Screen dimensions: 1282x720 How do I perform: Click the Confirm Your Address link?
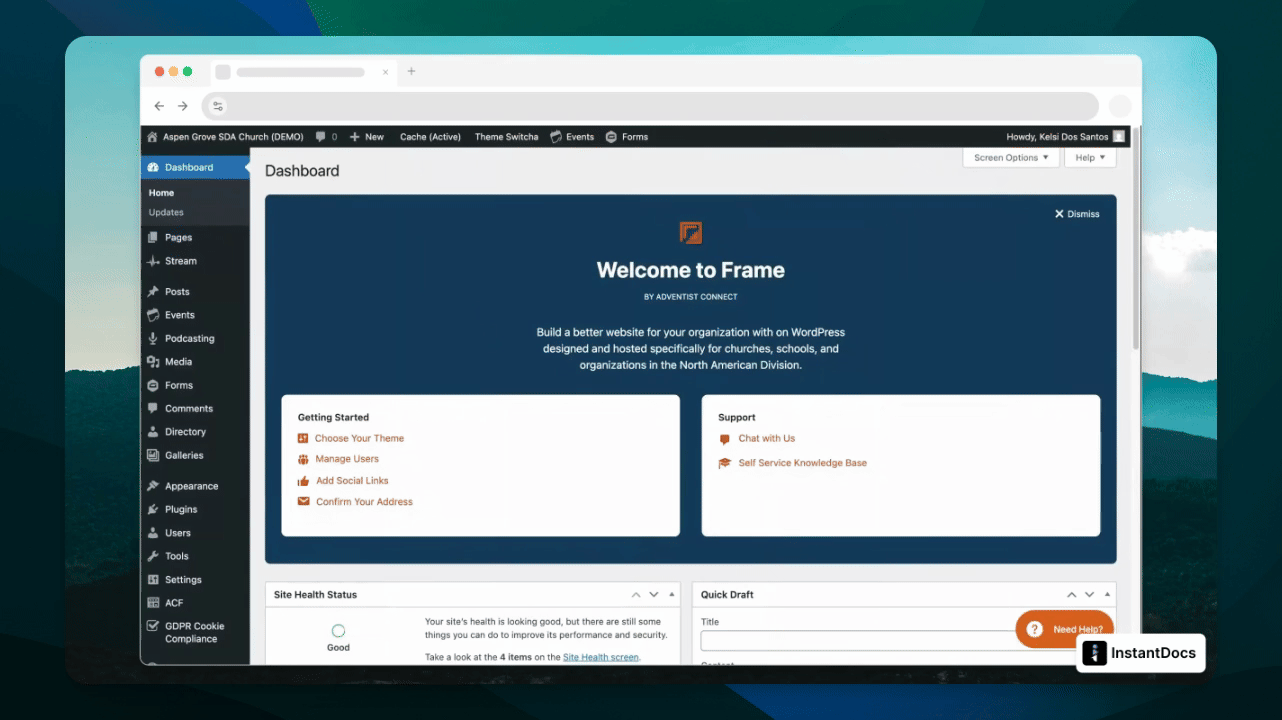pyautogui.click(x=364, y=502)
